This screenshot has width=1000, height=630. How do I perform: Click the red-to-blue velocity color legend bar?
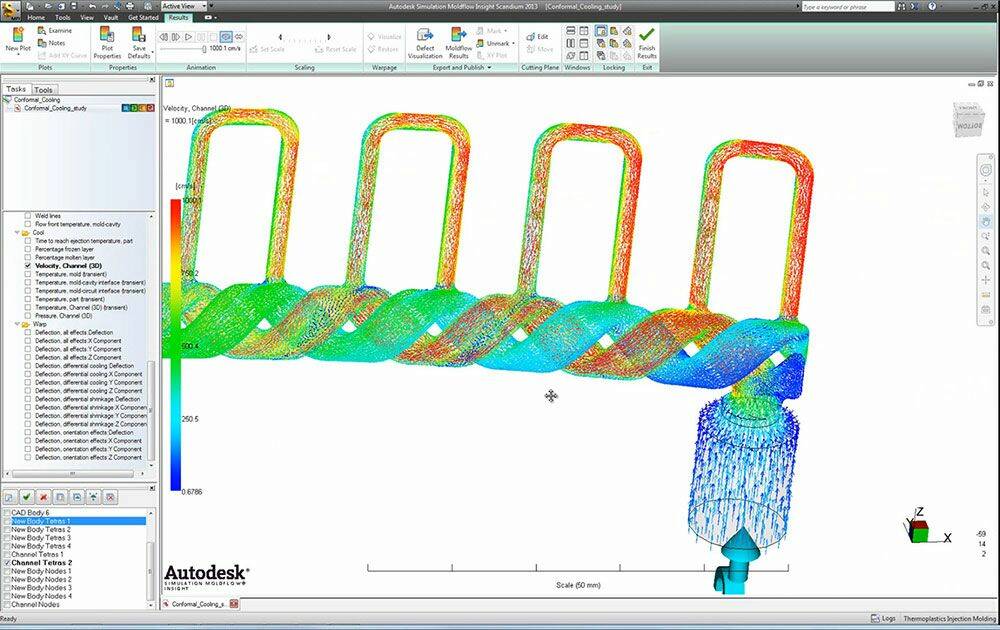coord(175,345)
